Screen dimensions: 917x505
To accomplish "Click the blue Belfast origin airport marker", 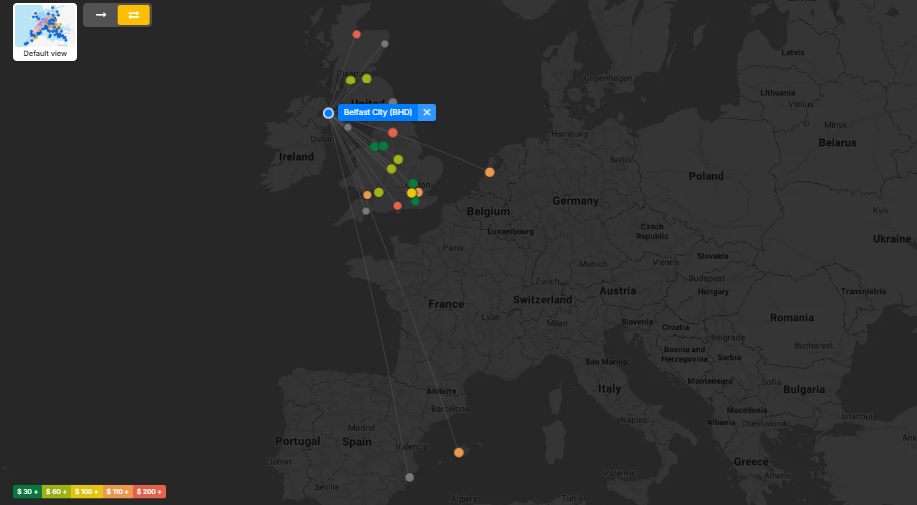I will point(328,113).
